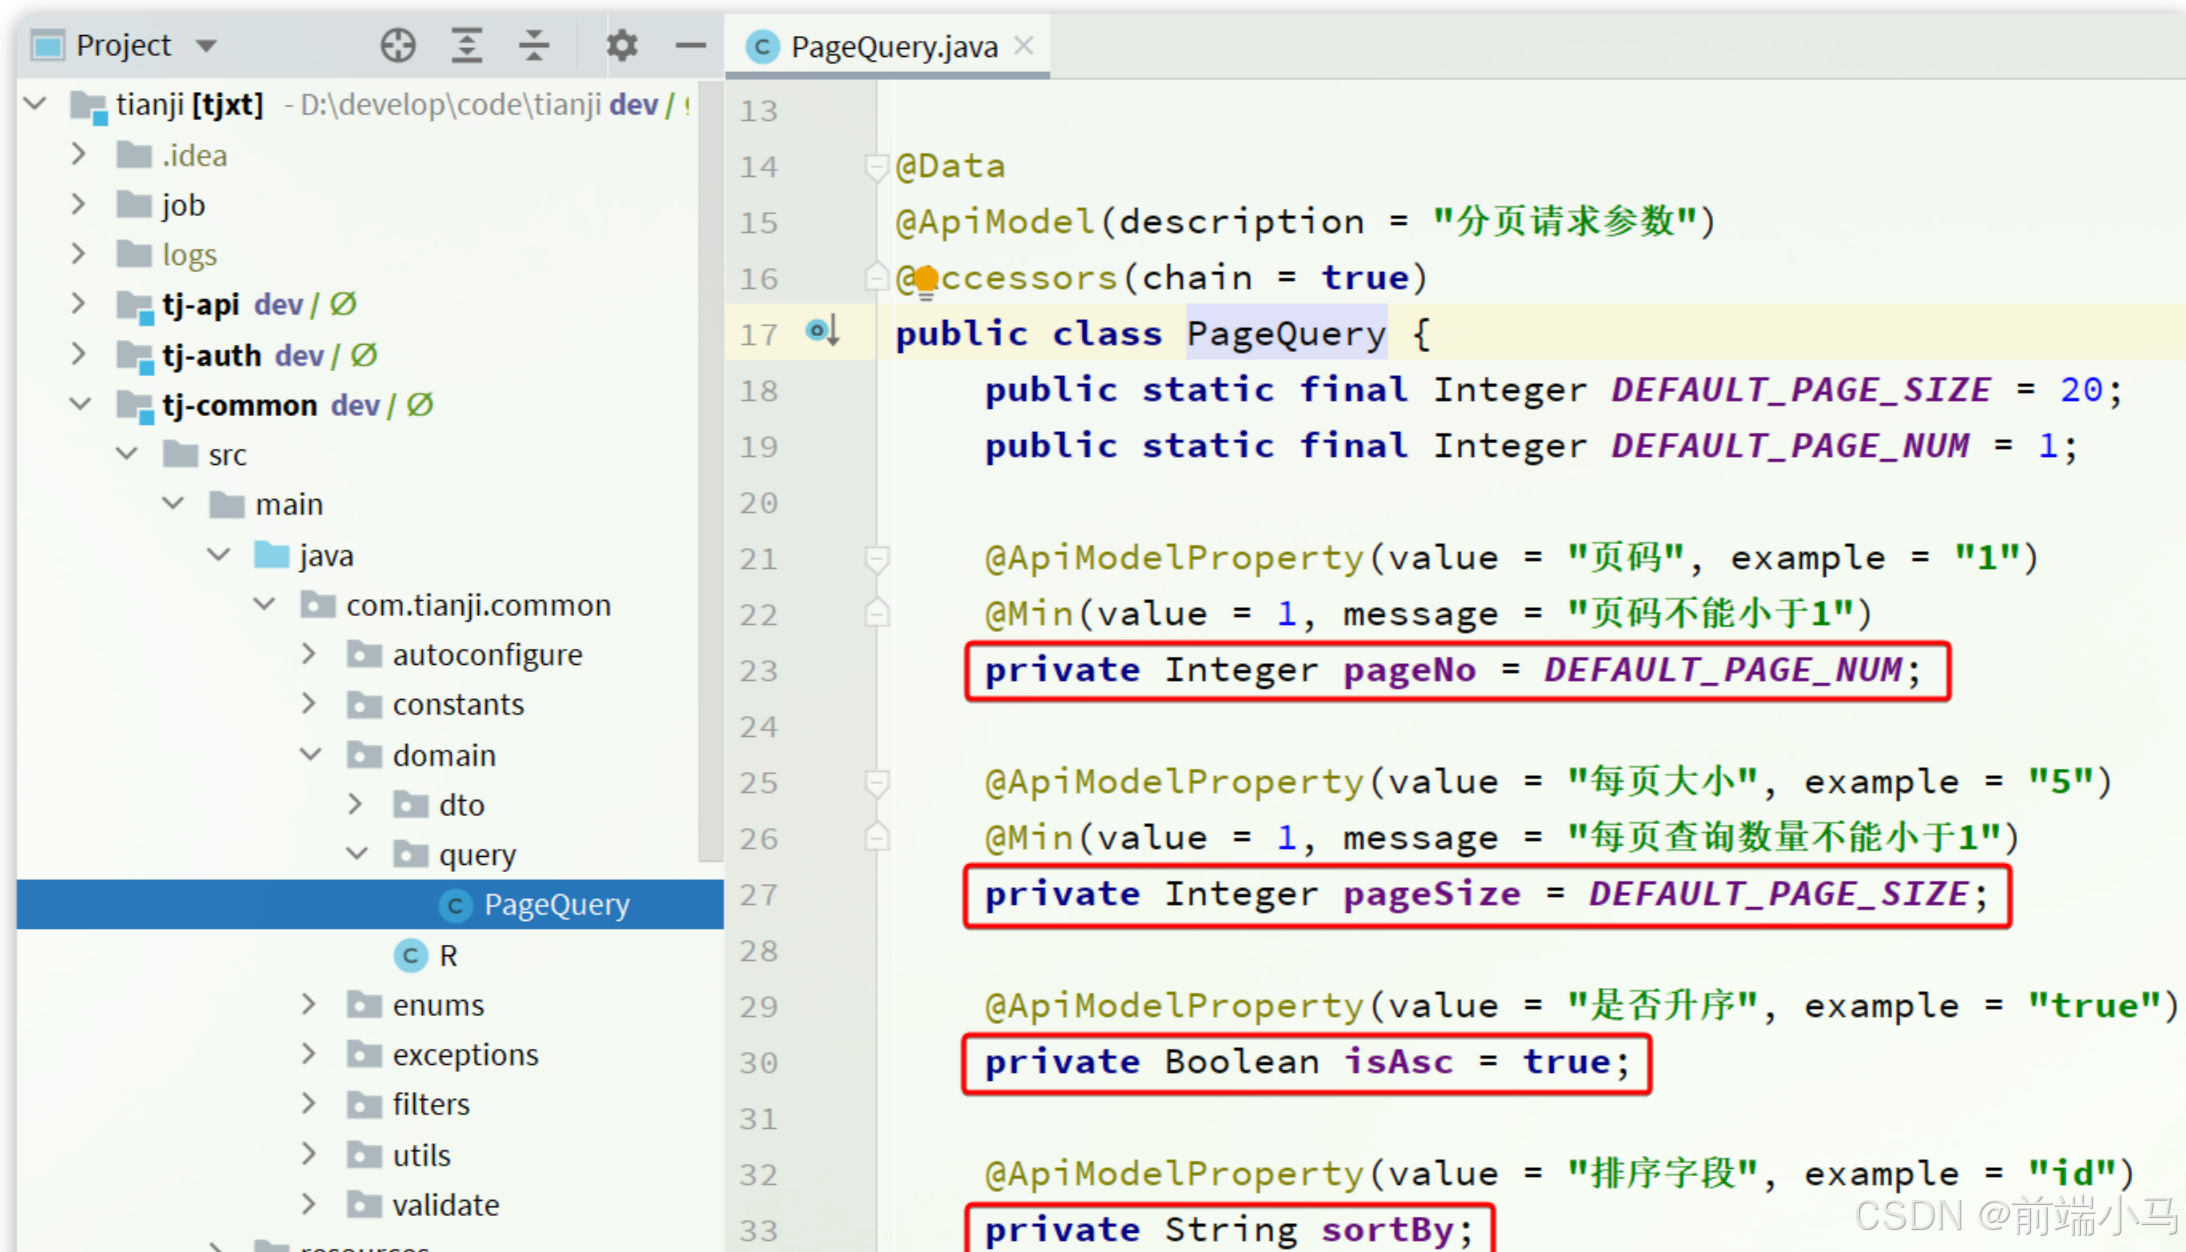Click the Collapse All toolbar icon

coord(534,45)
